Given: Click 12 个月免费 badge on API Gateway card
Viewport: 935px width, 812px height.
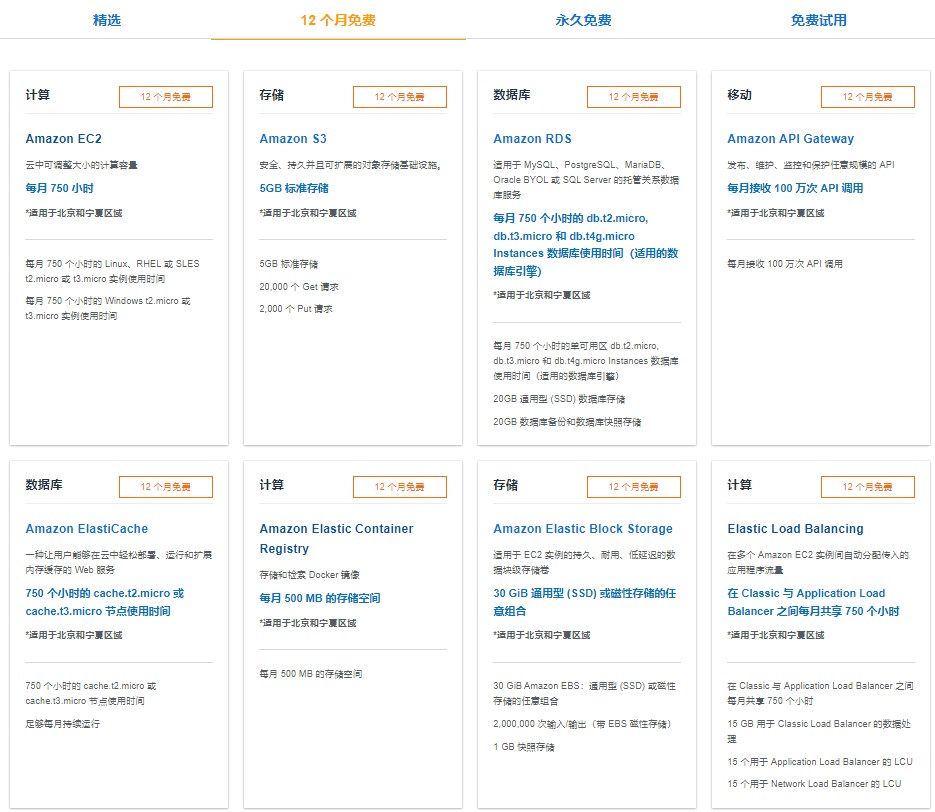Looking at the screenshot, I should (868, 97).
